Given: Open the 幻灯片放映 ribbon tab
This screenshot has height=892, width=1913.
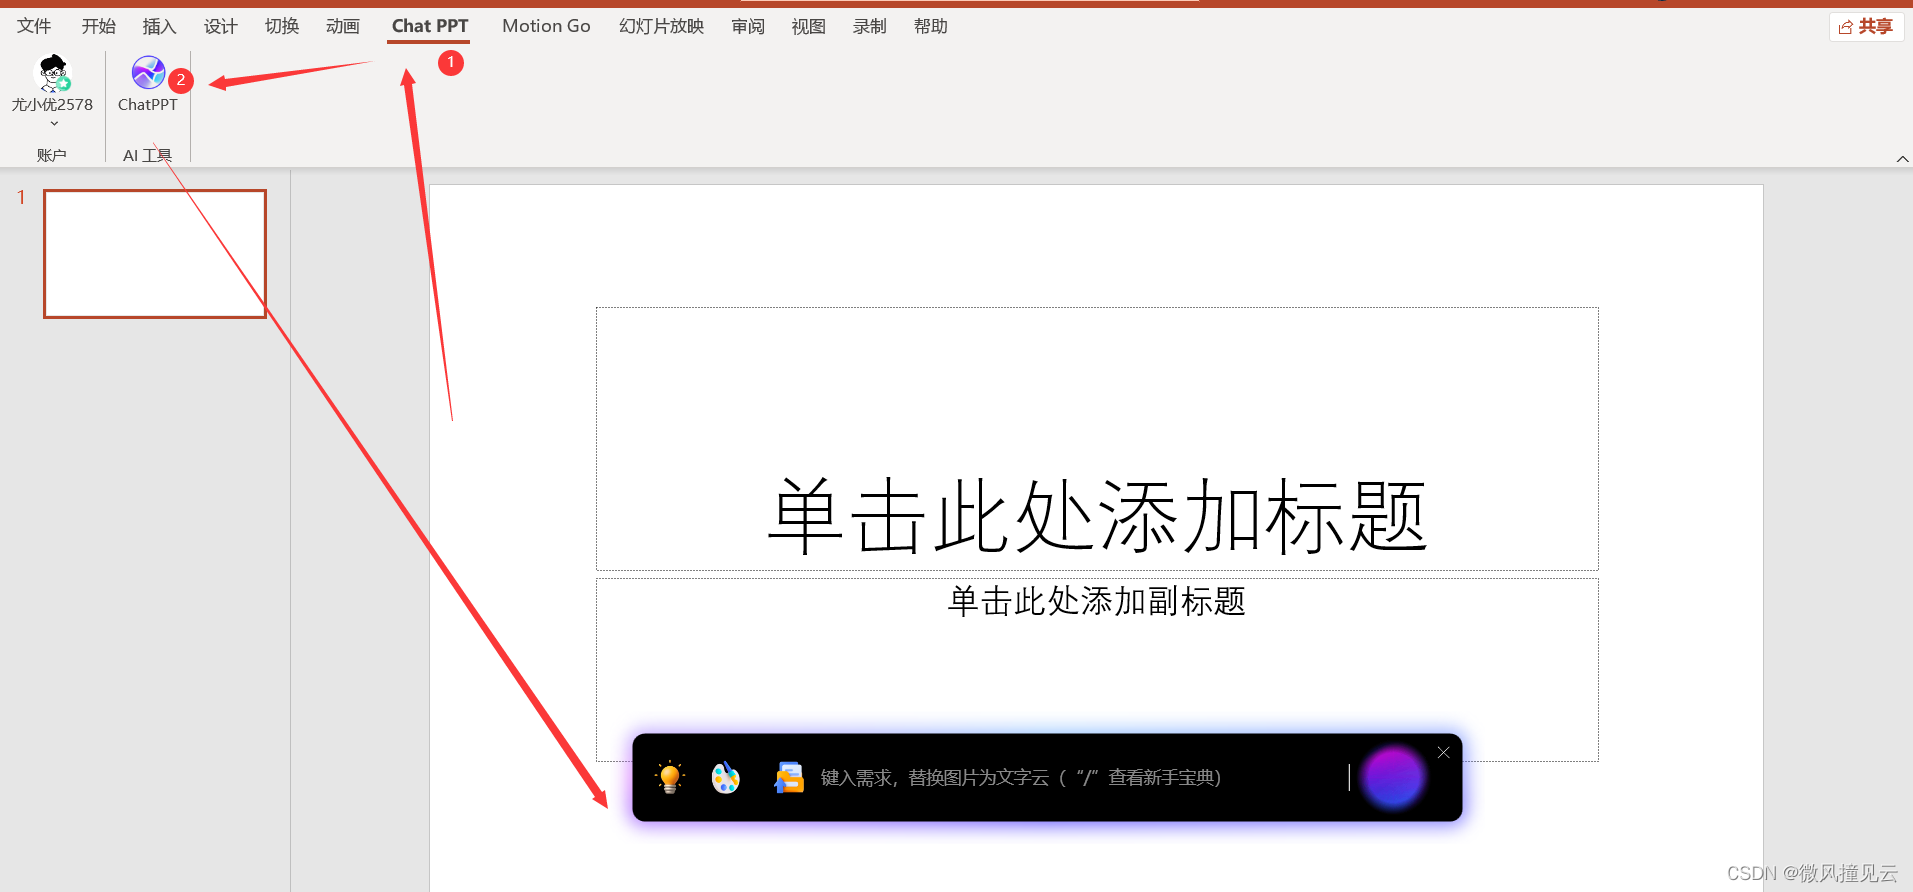Looking at the screenshot, I should click(x=661, y=26).
